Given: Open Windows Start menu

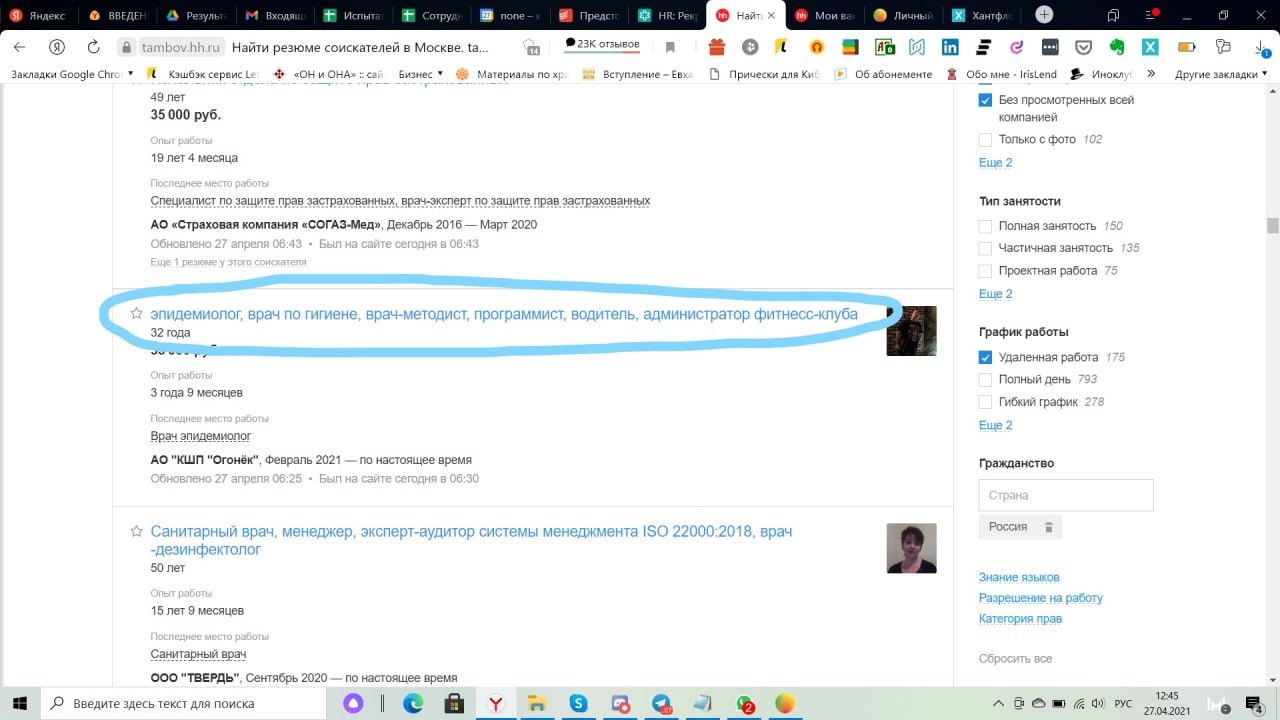Looking at the screenshot, I should point(19,703).
